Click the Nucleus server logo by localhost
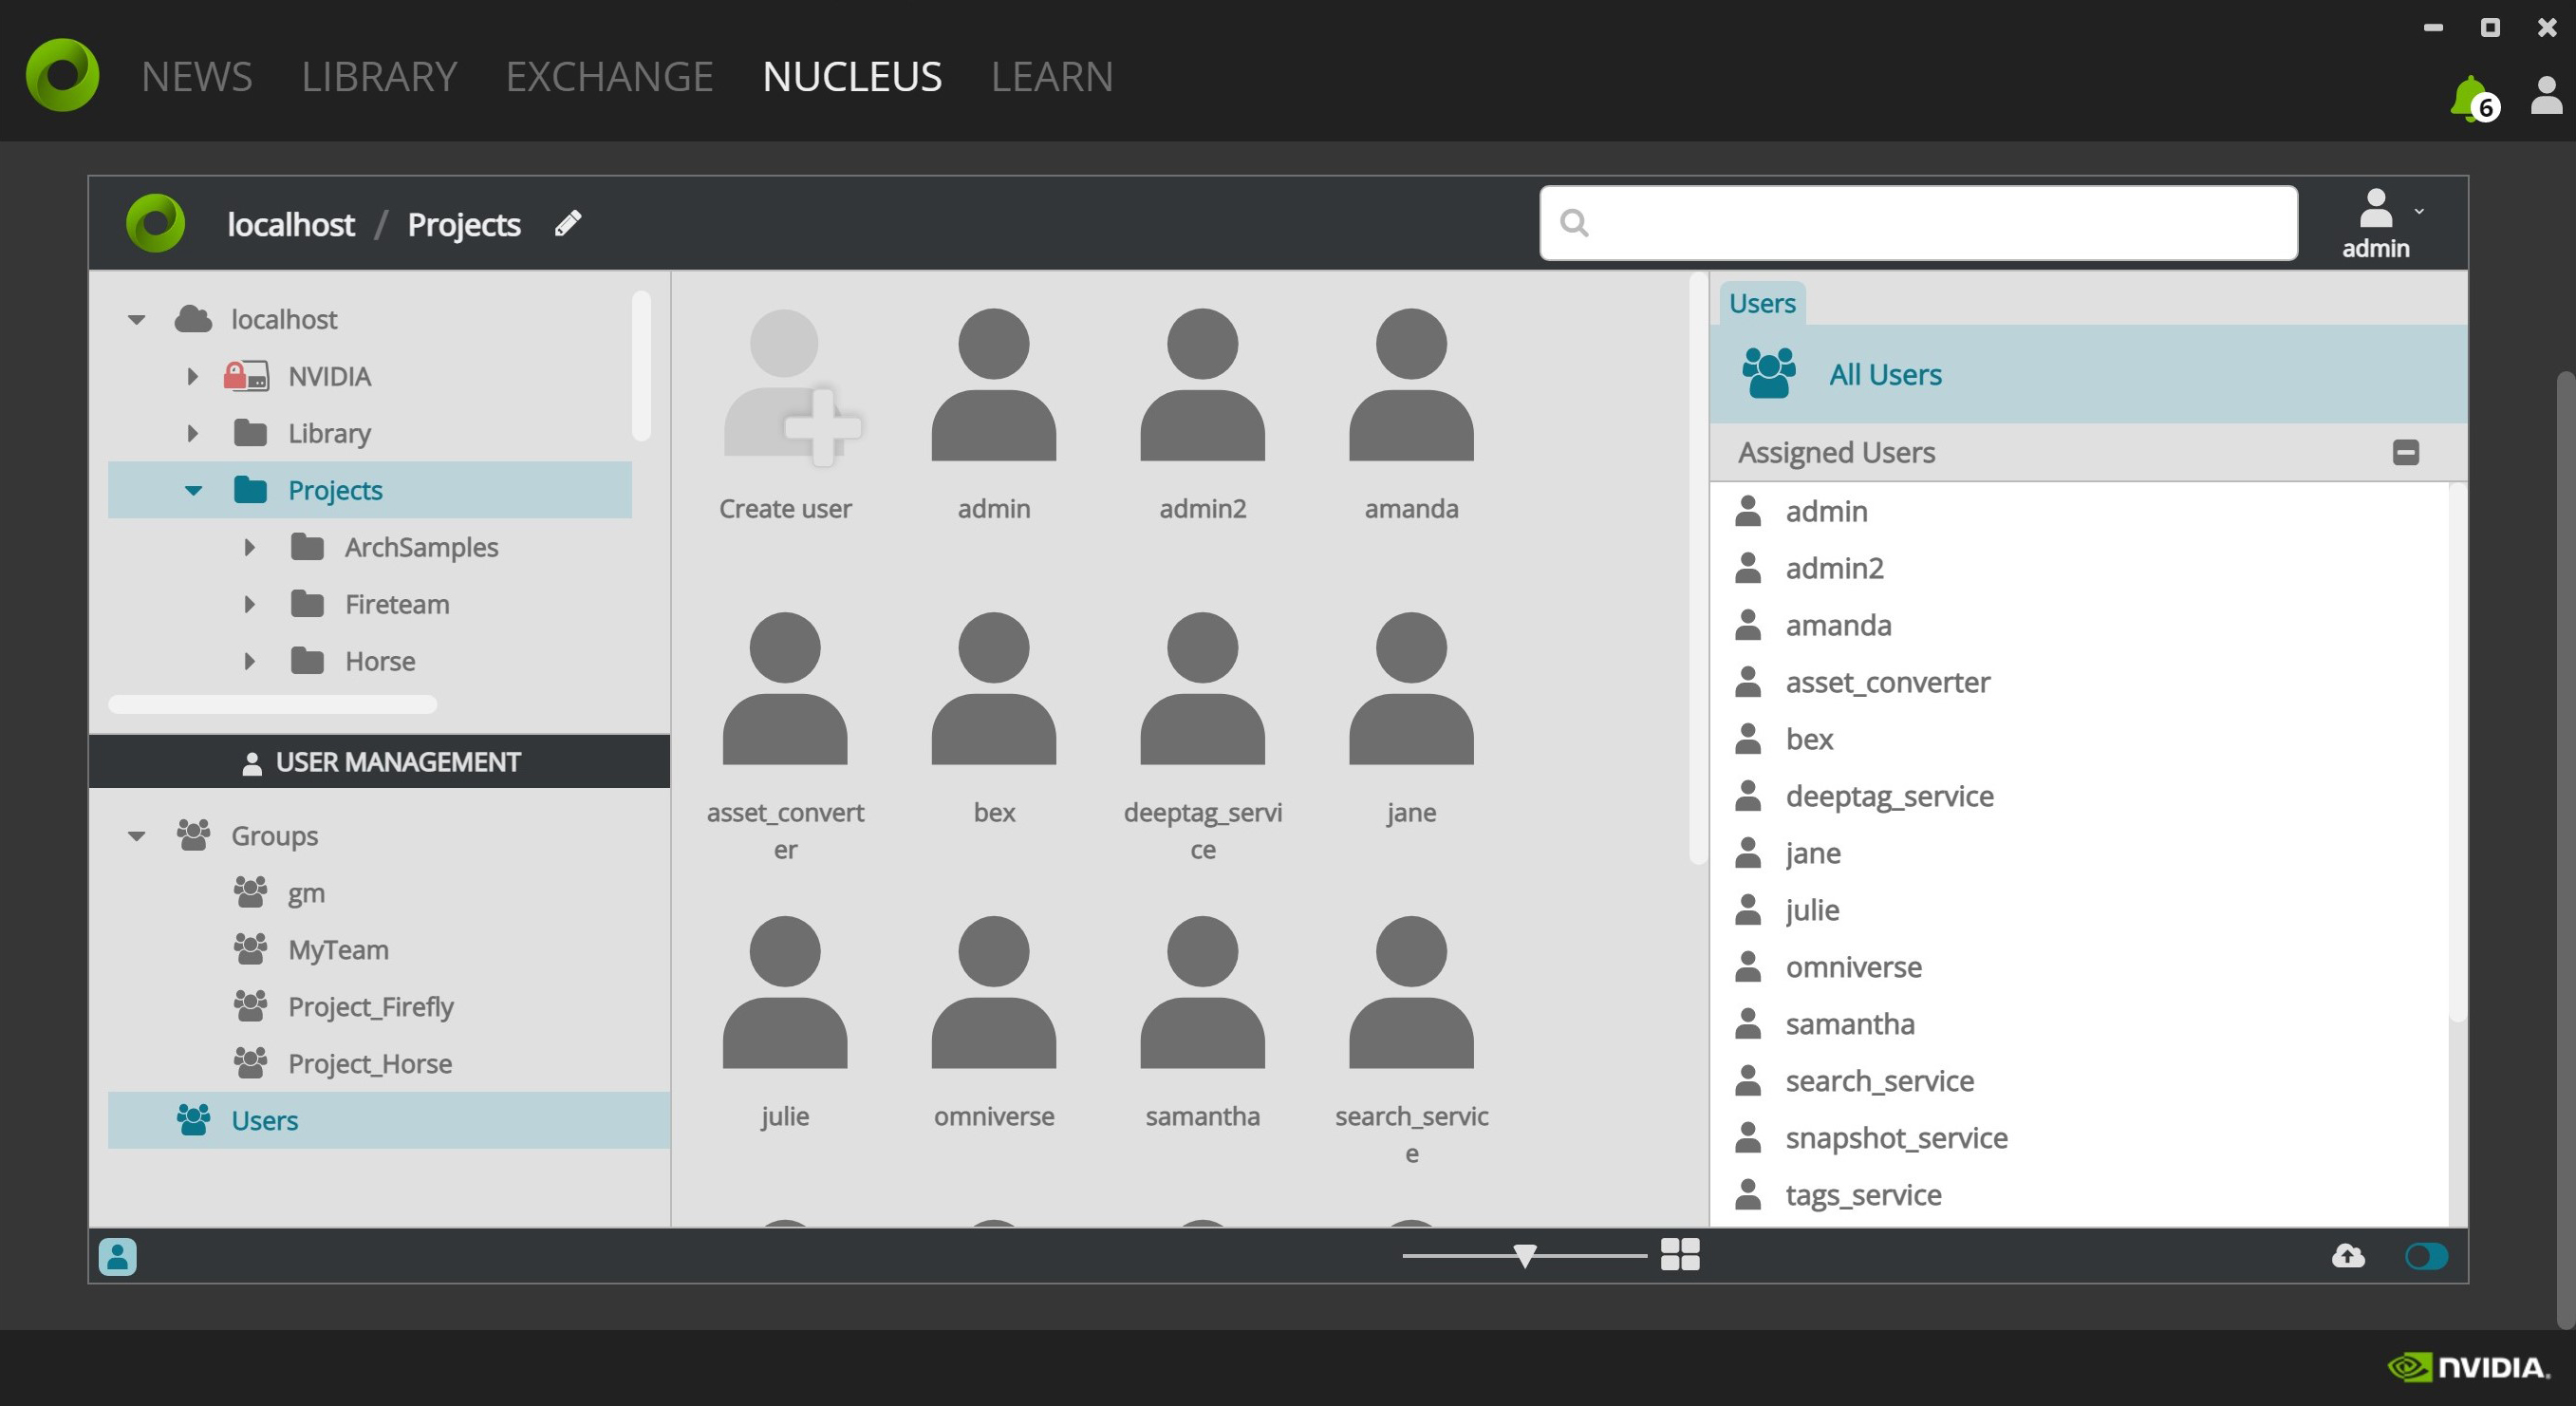 coord(156,223)
